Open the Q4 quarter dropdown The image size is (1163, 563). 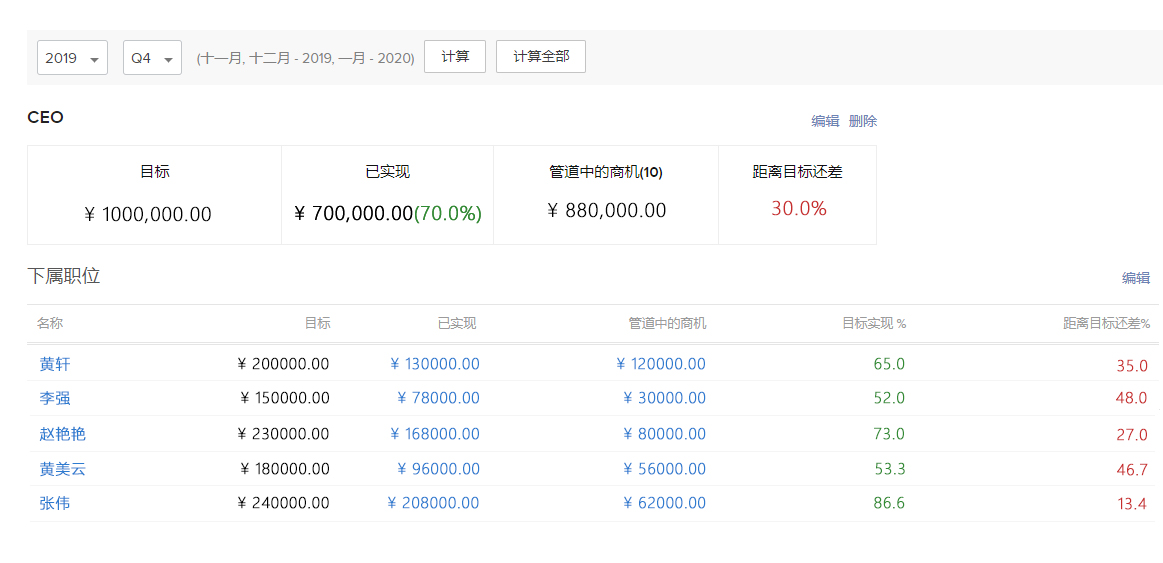152,58
